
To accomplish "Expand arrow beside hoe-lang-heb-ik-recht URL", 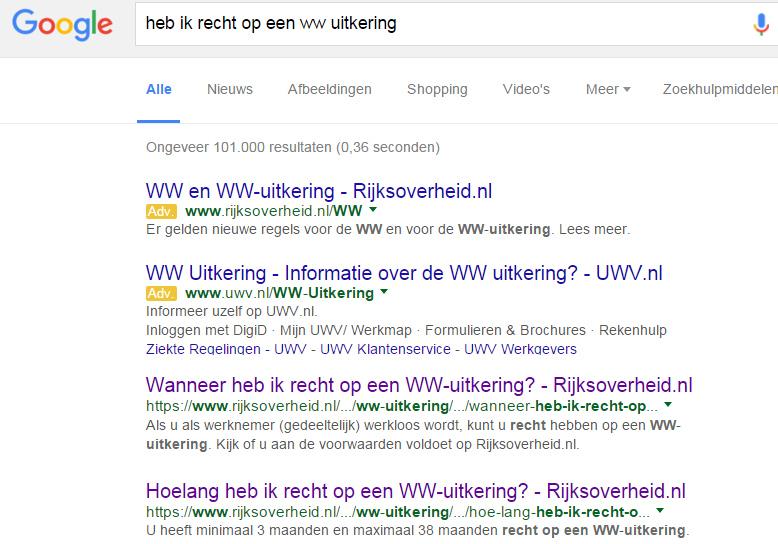I will pyautogui.click(x=660, y=511).
